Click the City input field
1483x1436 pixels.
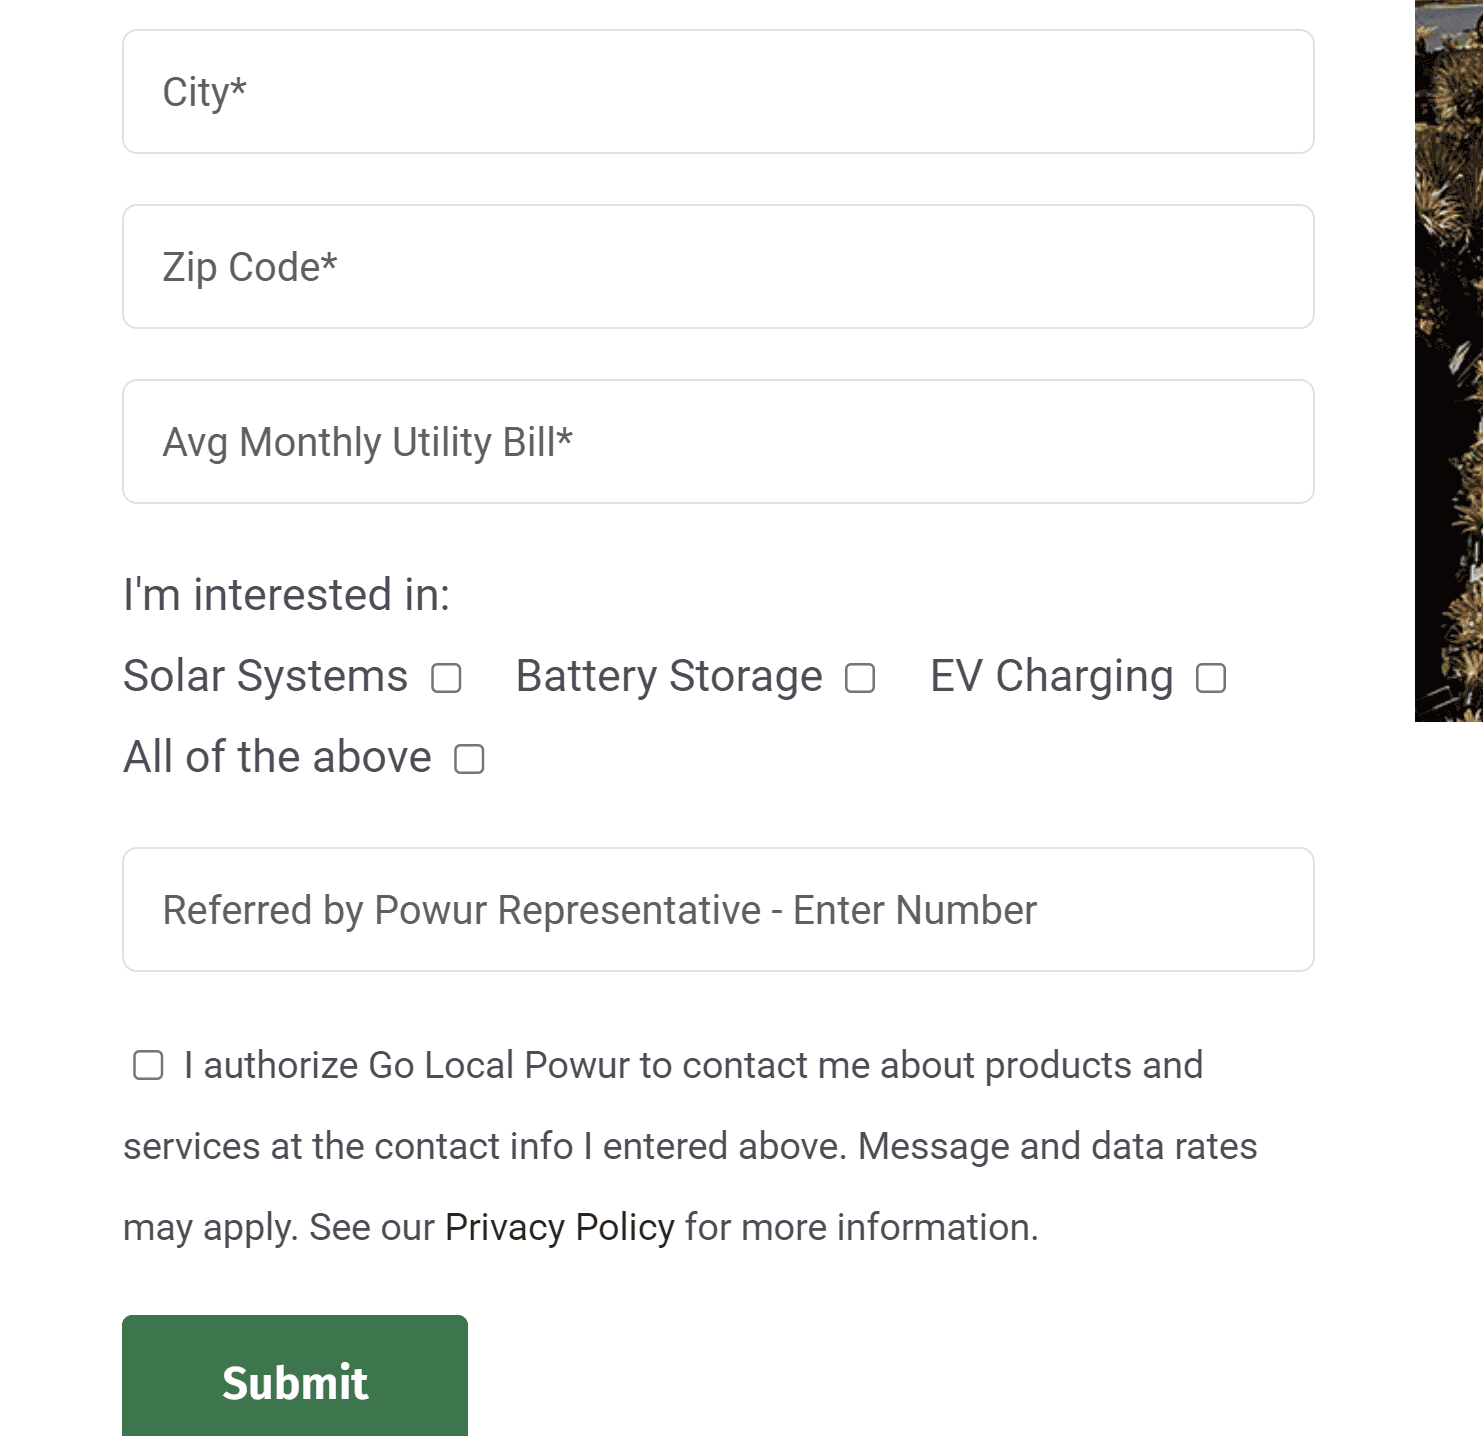717,92
